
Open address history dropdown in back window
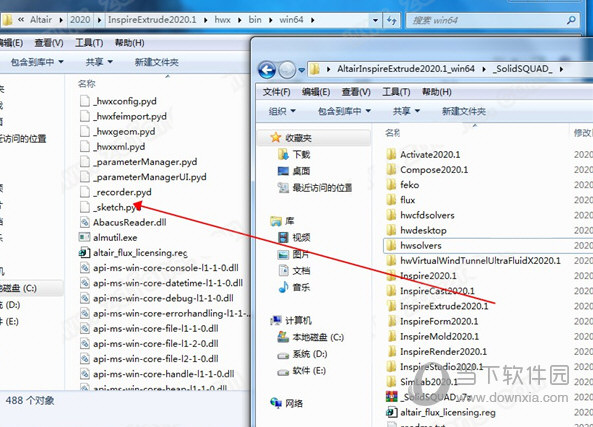pos(375,20)
